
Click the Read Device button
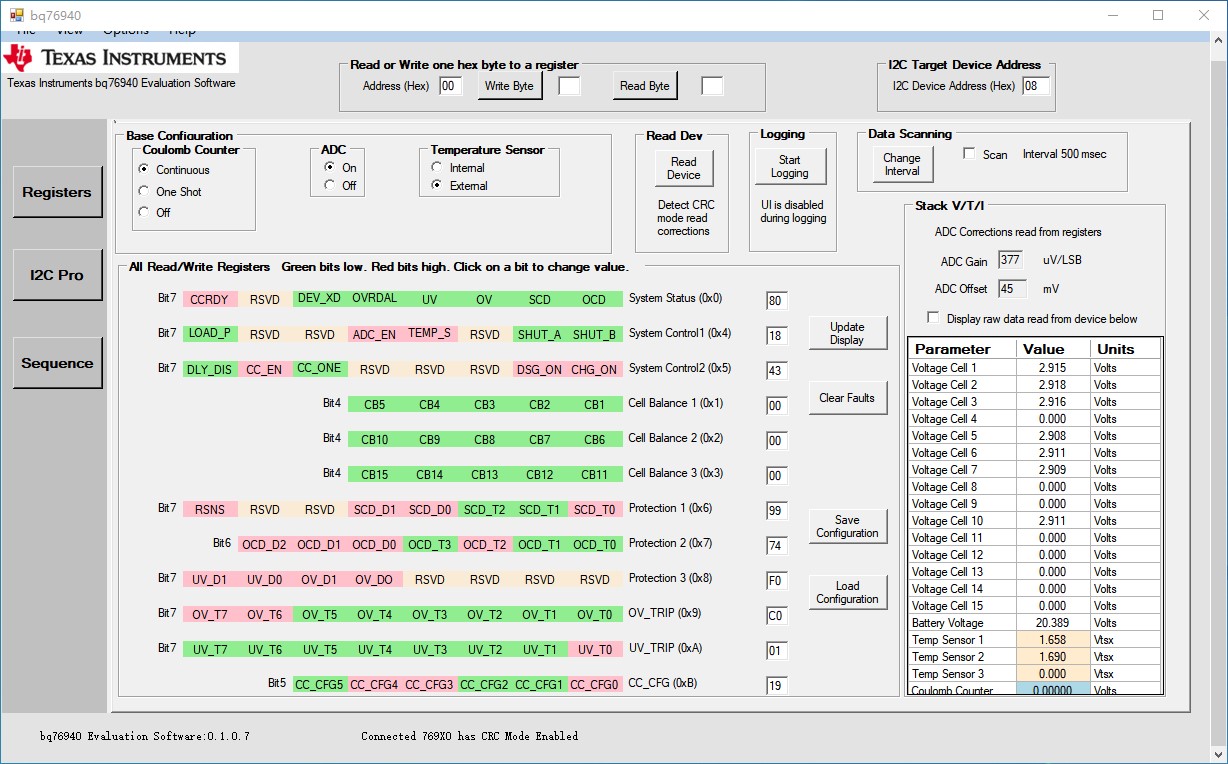(683, 168)
